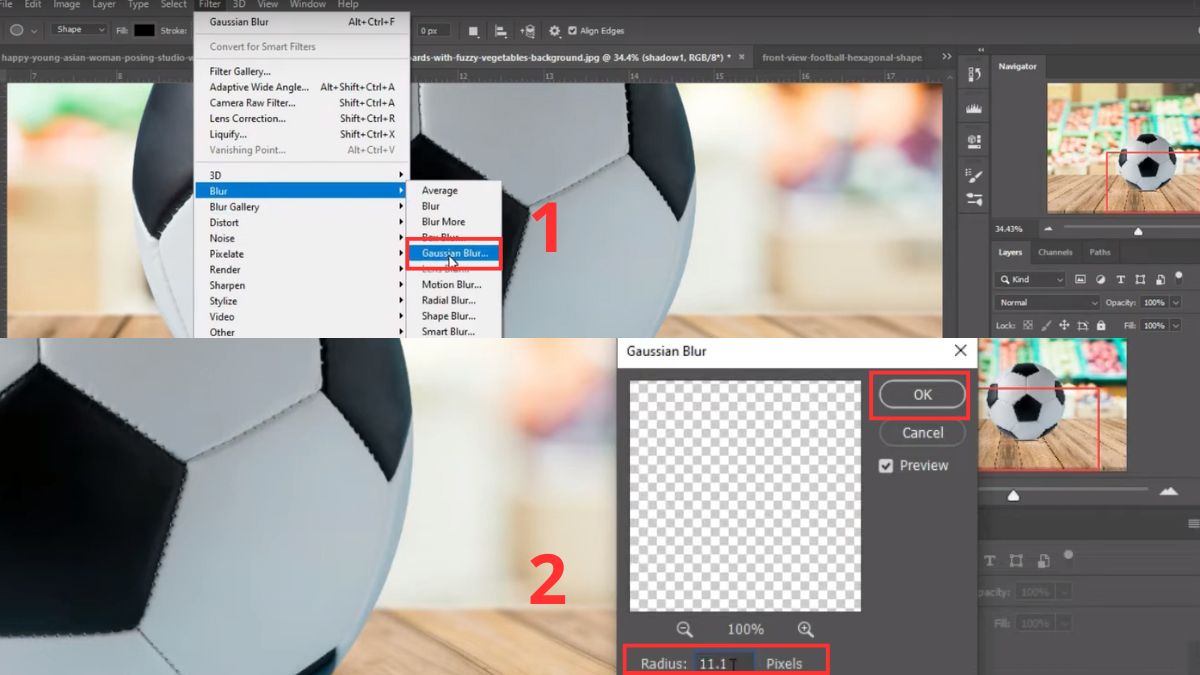Open front-view-football-hexagonal-shape document tab
The image size is (1200, 675).
click(x=842, y=58)
